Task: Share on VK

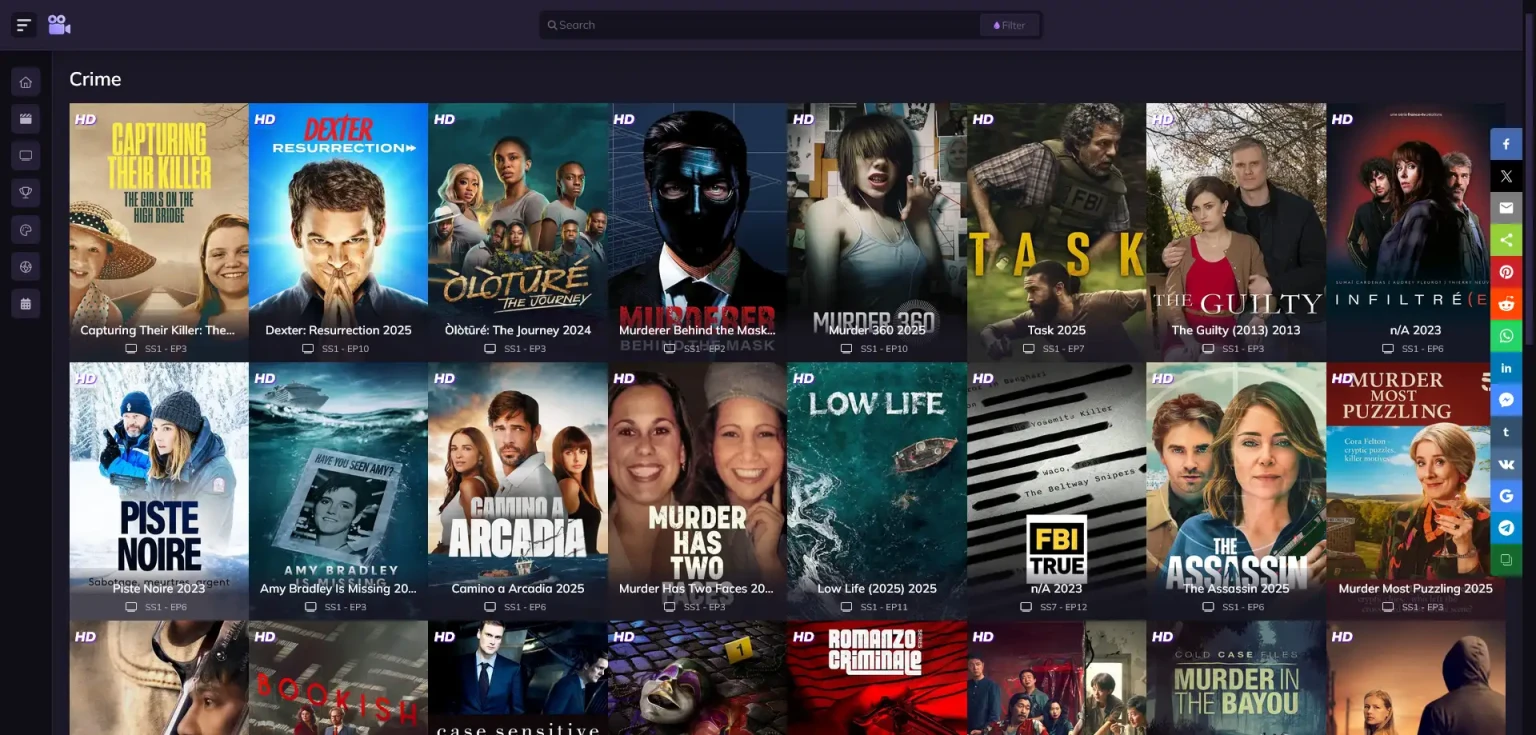Action: (x=1506, y=464)
